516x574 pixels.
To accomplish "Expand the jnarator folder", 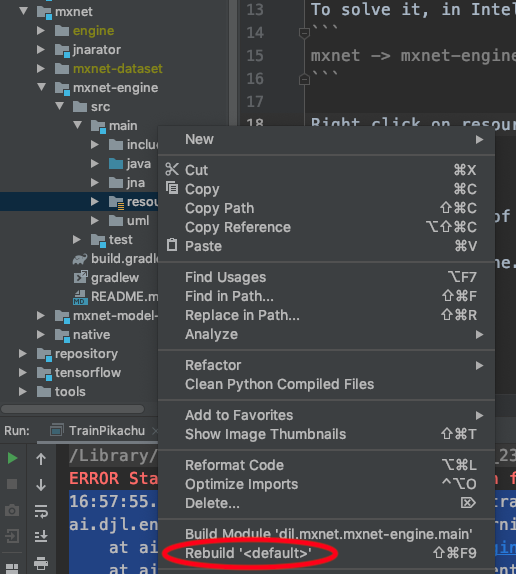I will pyautogui.click(x=41, y=49).
